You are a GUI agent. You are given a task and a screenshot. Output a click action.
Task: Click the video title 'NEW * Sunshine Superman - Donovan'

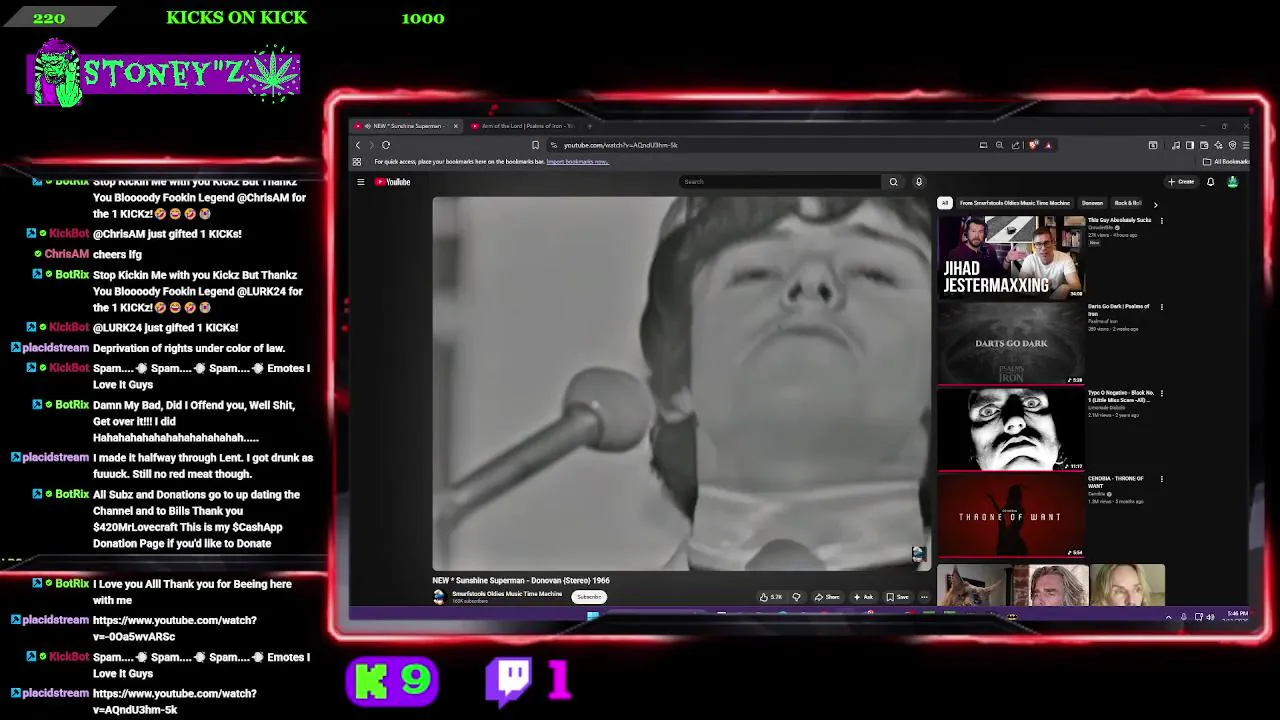click(x=521, y=580)
